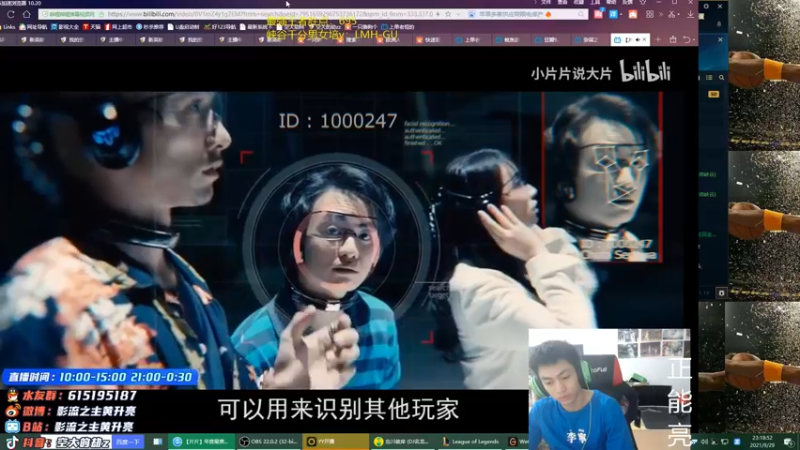This screenshot has width=800, height=450.
Task: Click the search icon in right side panel
Action: click(x=721, y=78)
